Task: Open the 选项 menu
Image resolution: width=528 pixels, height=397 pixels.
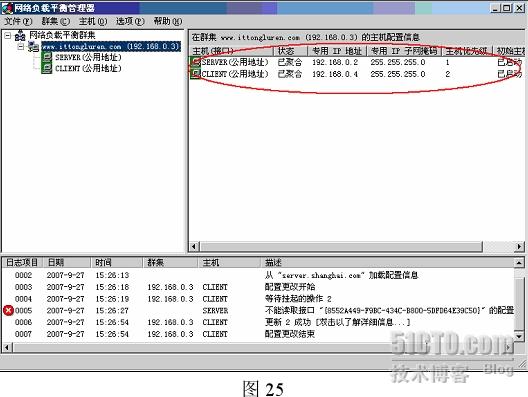Action: (130, 22)
